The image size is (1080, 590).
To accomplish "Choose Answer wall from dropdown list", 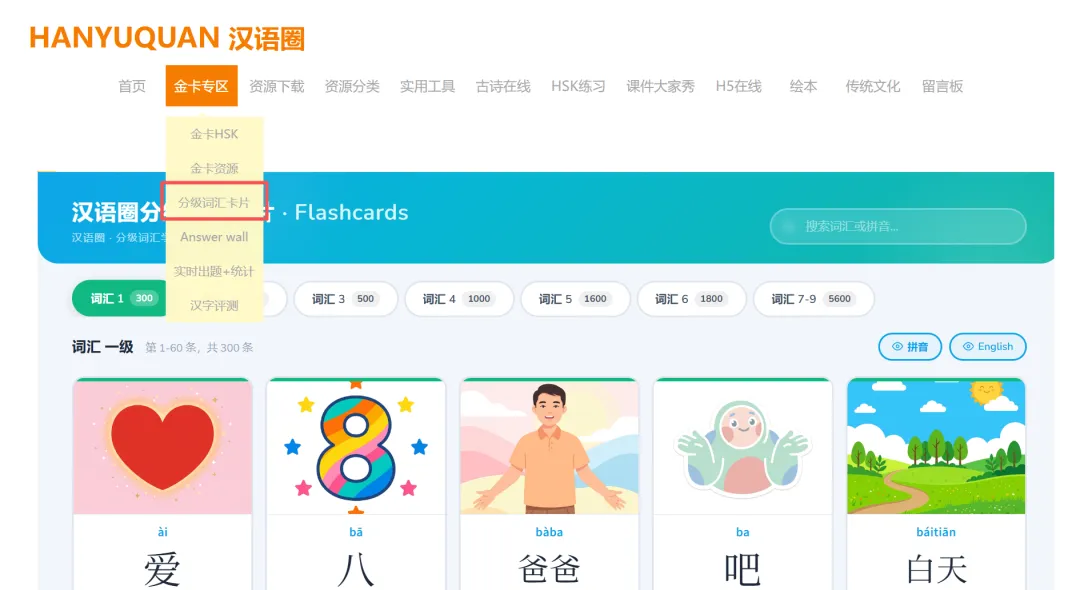I will tap(214, 237).
